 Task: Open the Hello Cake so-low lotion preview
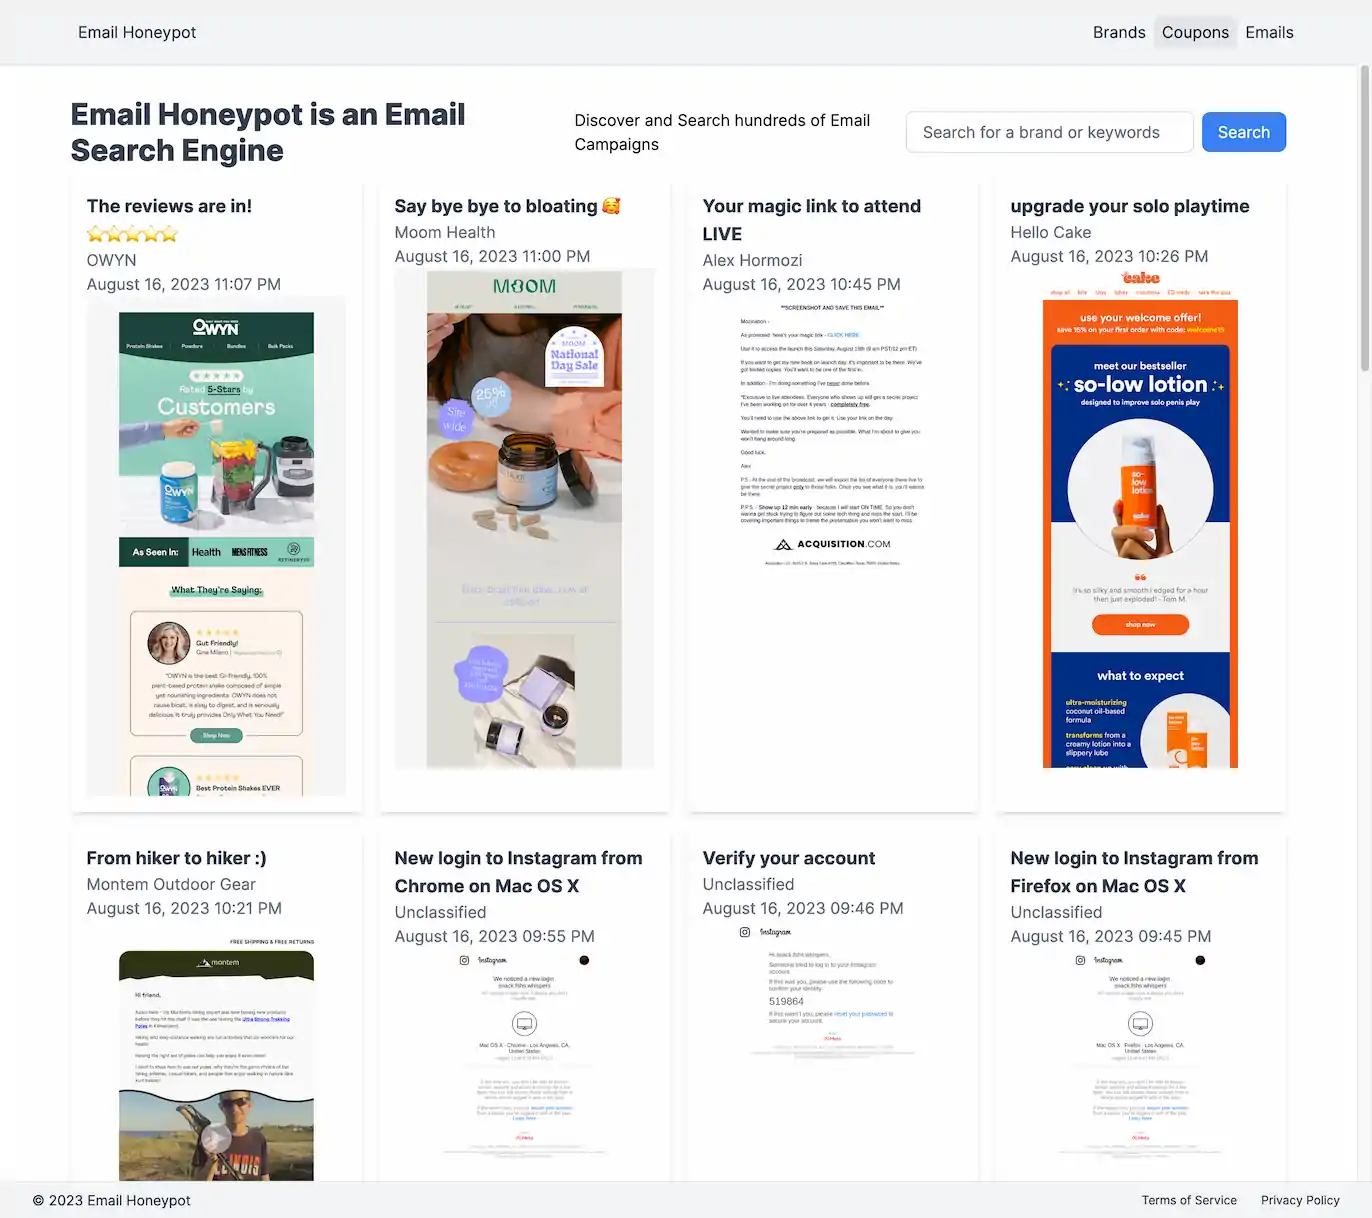click(1140, 520)
